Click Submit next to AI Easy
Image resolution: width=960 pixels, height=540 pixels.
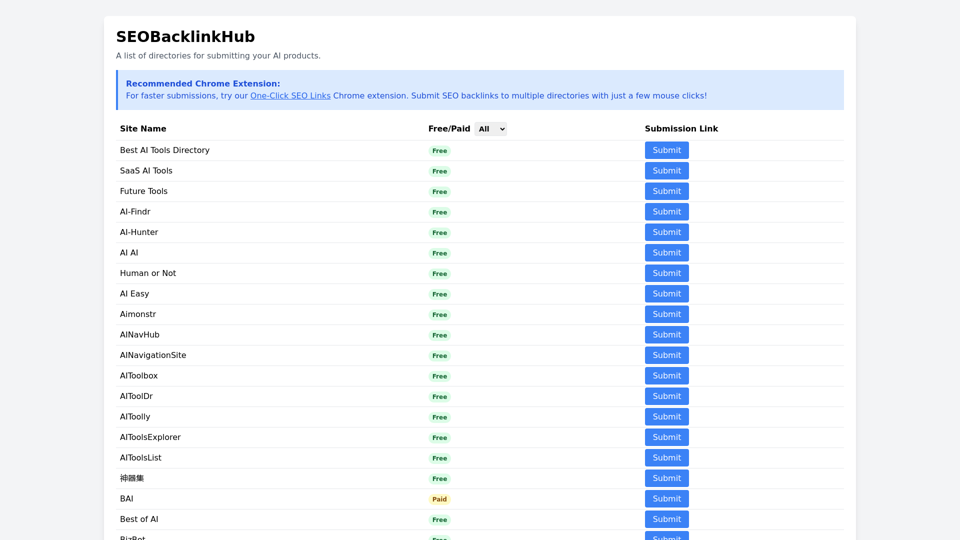coord(666,294)
